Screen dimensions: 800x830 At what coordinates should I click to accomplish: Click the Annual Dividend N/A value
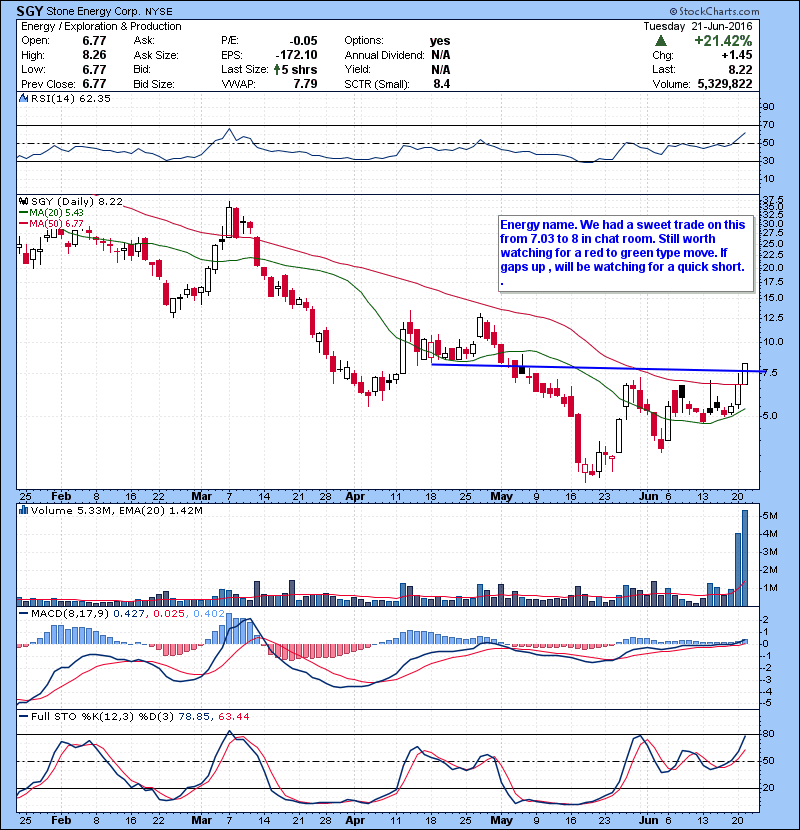[x=441, y=55]
